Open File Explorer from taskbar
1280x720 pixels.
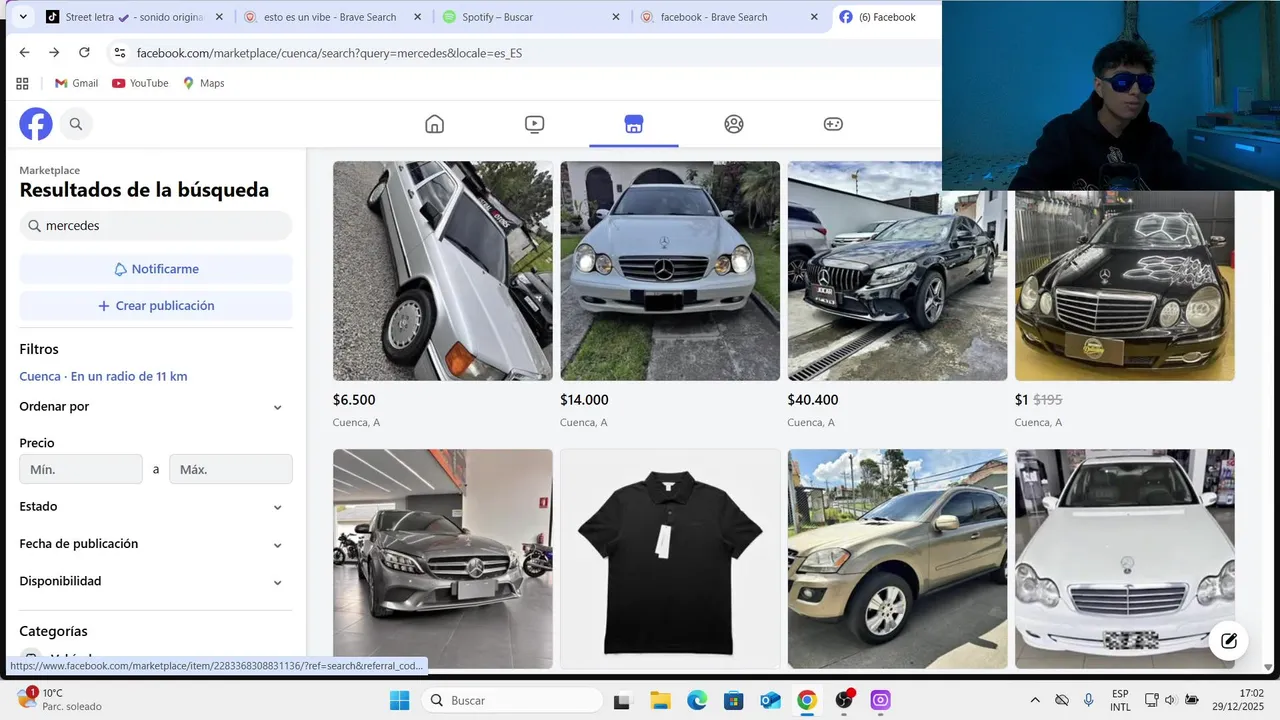660,700
